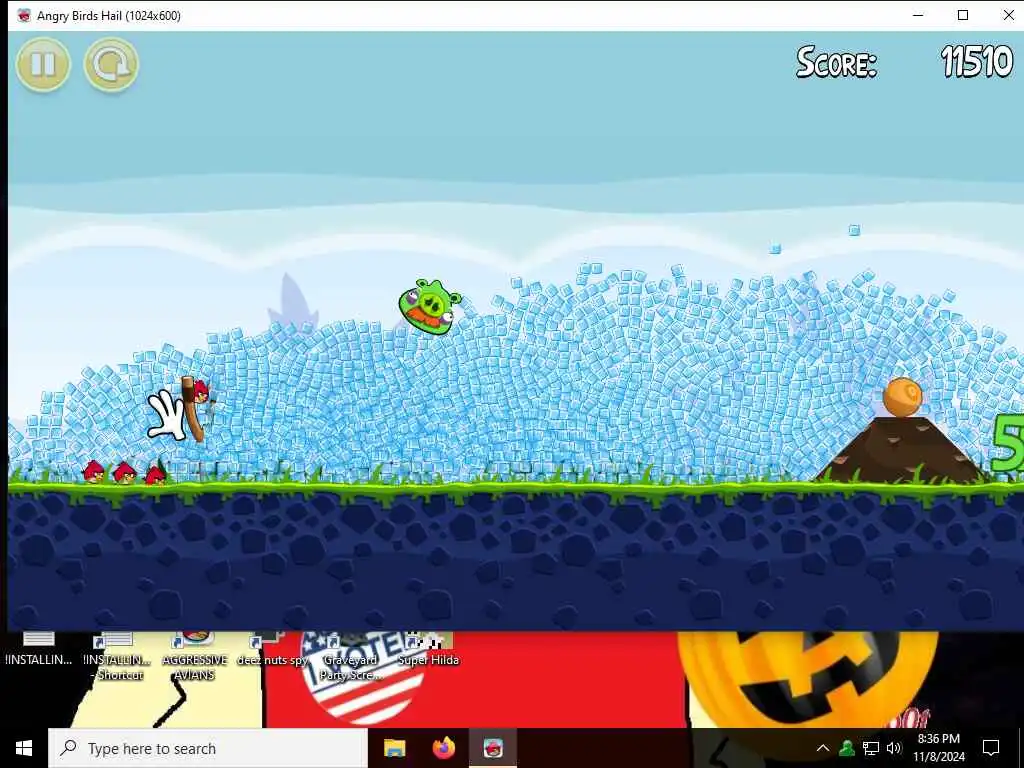Open the clock showing 8:36 PM
This screenshot has height=768, width=1024.
[938, 748]
